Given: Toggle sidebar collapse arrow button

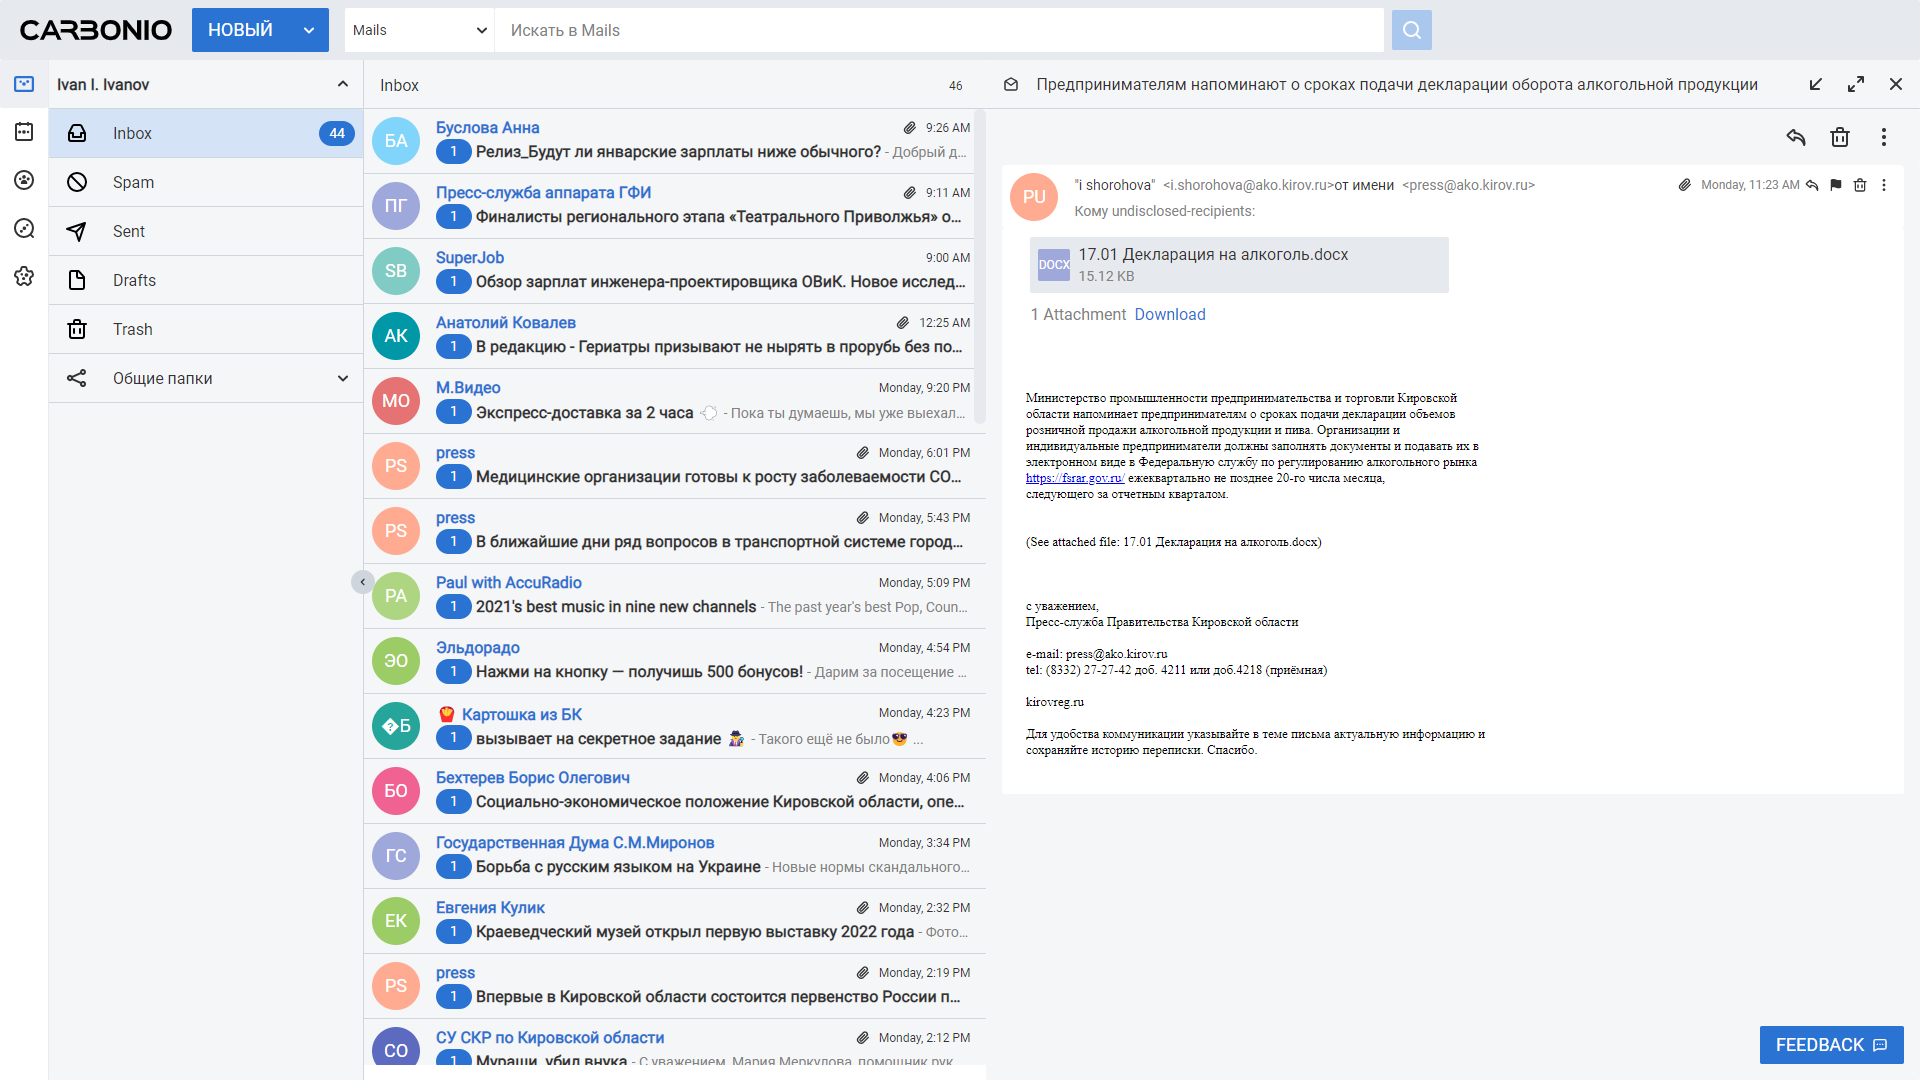Looking at the screenshot, I should point(363,582).
